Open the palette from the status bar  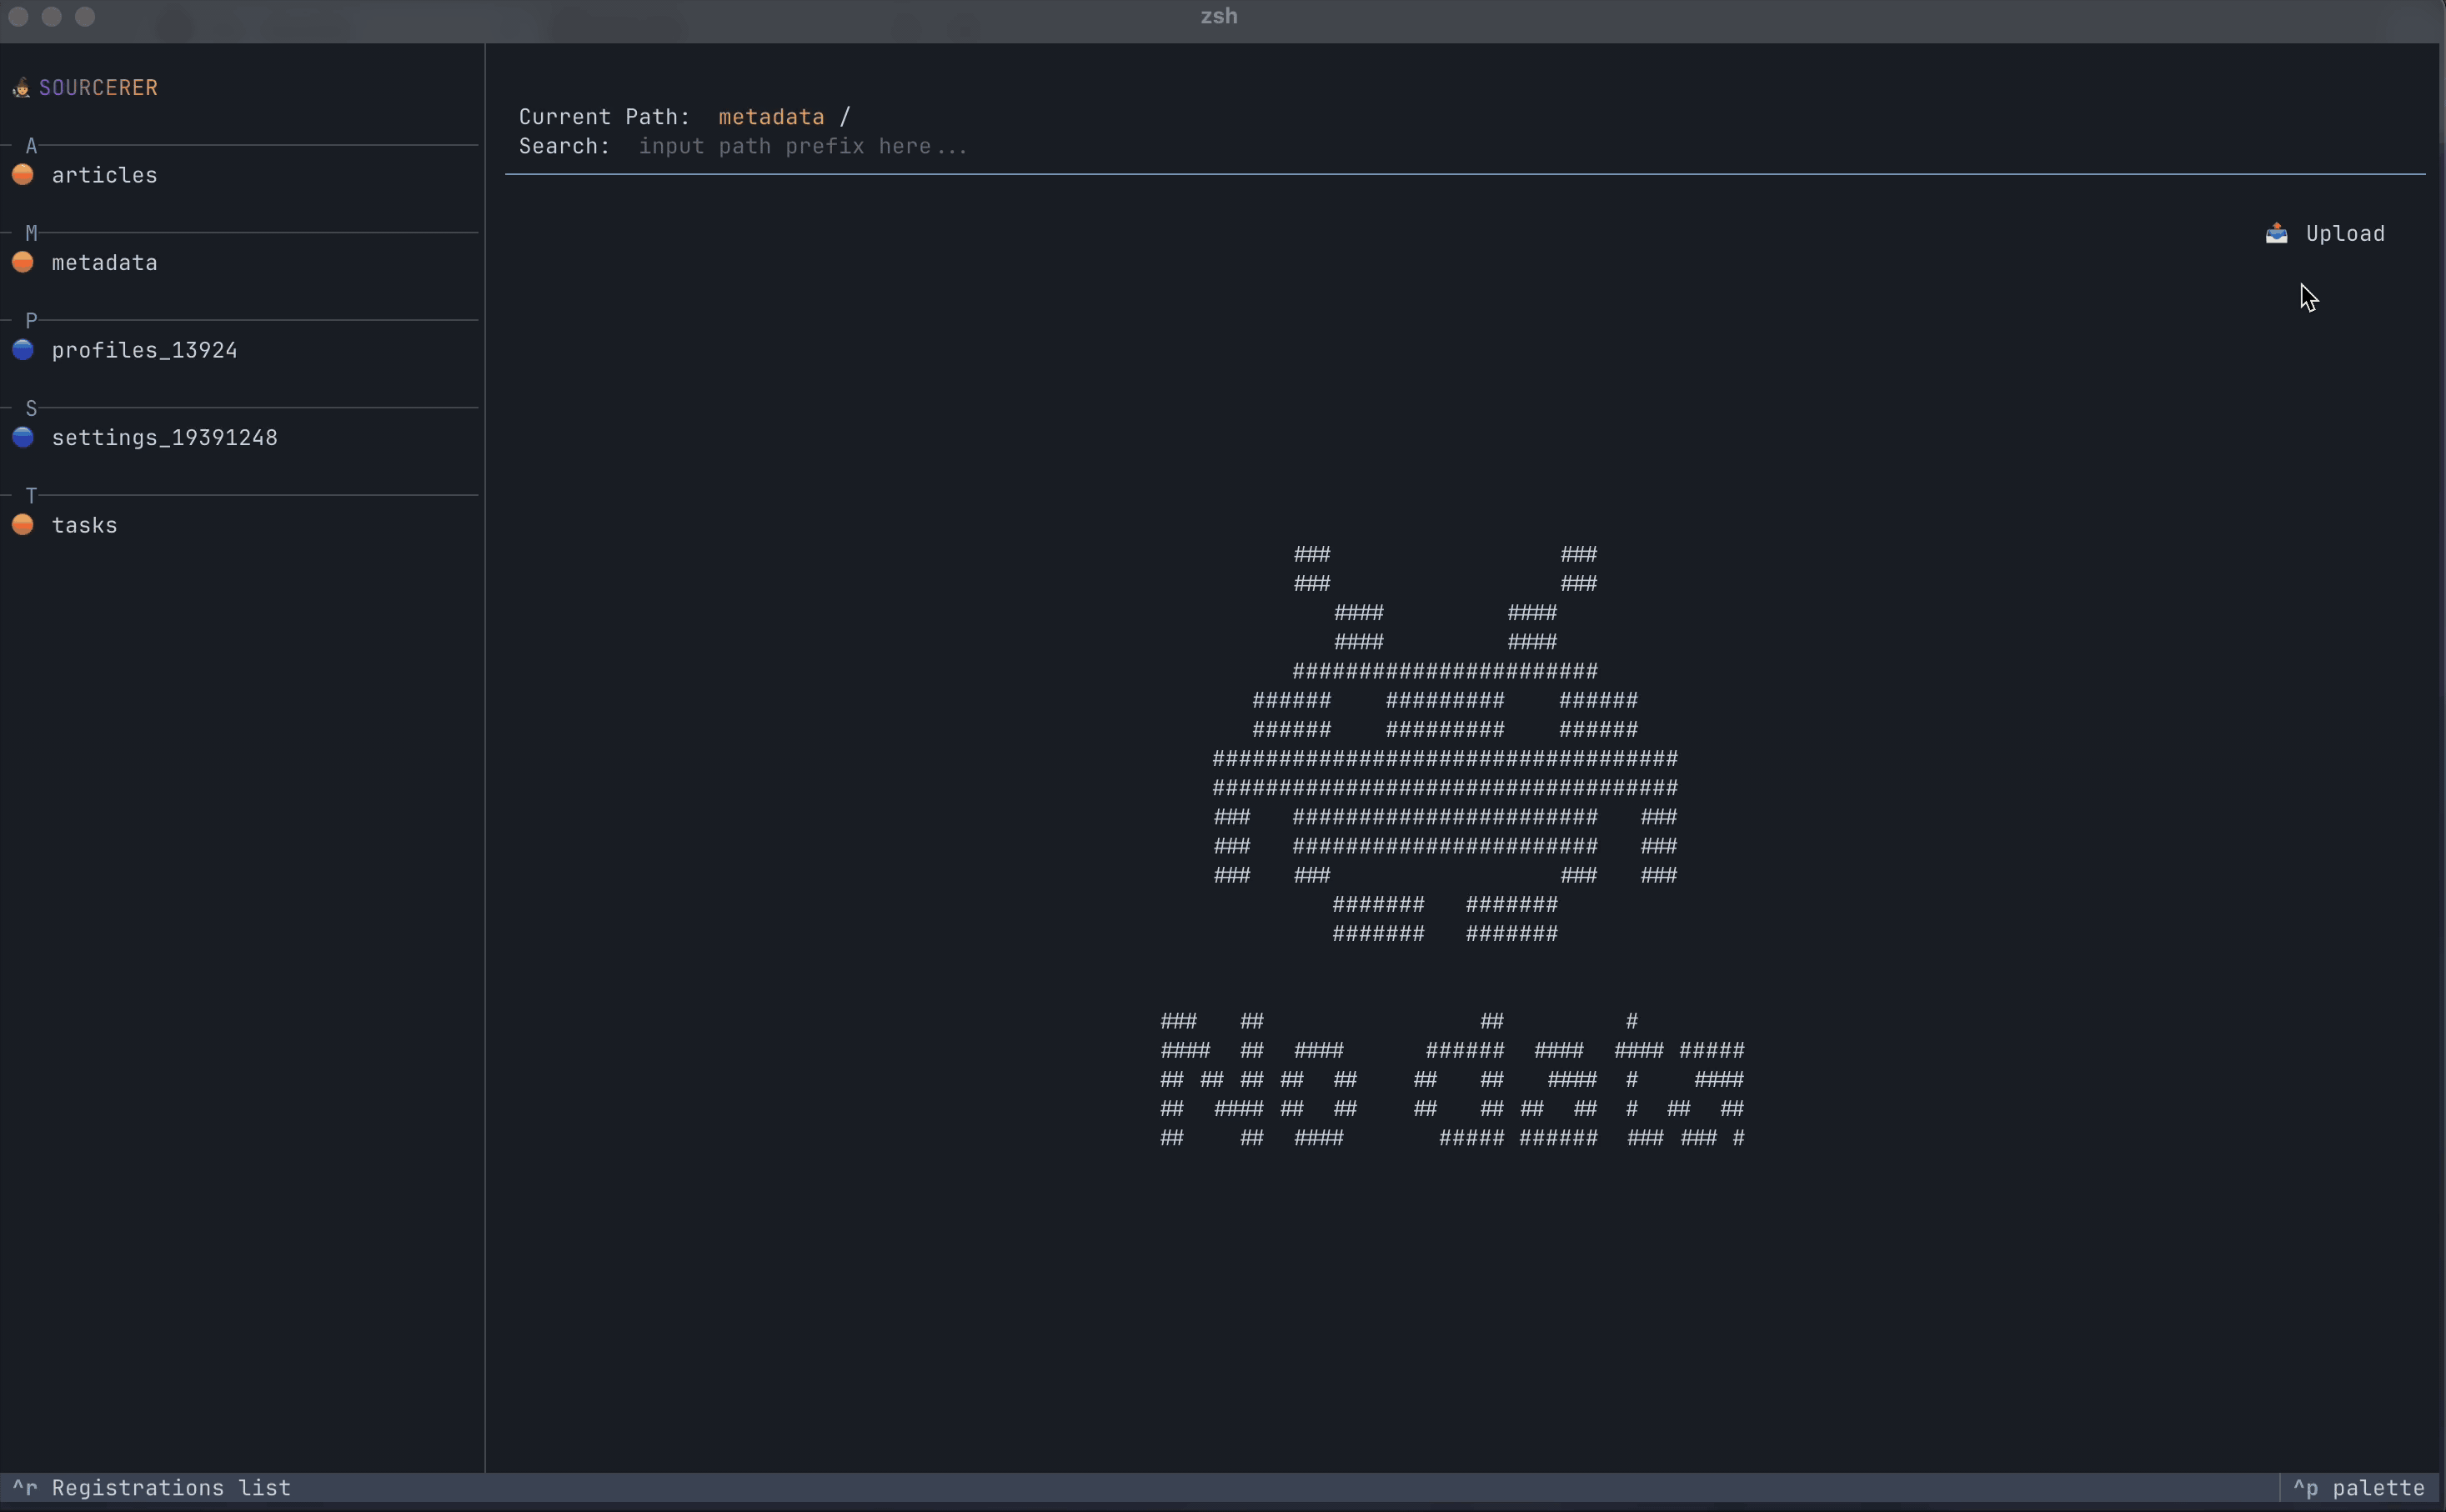[x=2362, y=1487]
